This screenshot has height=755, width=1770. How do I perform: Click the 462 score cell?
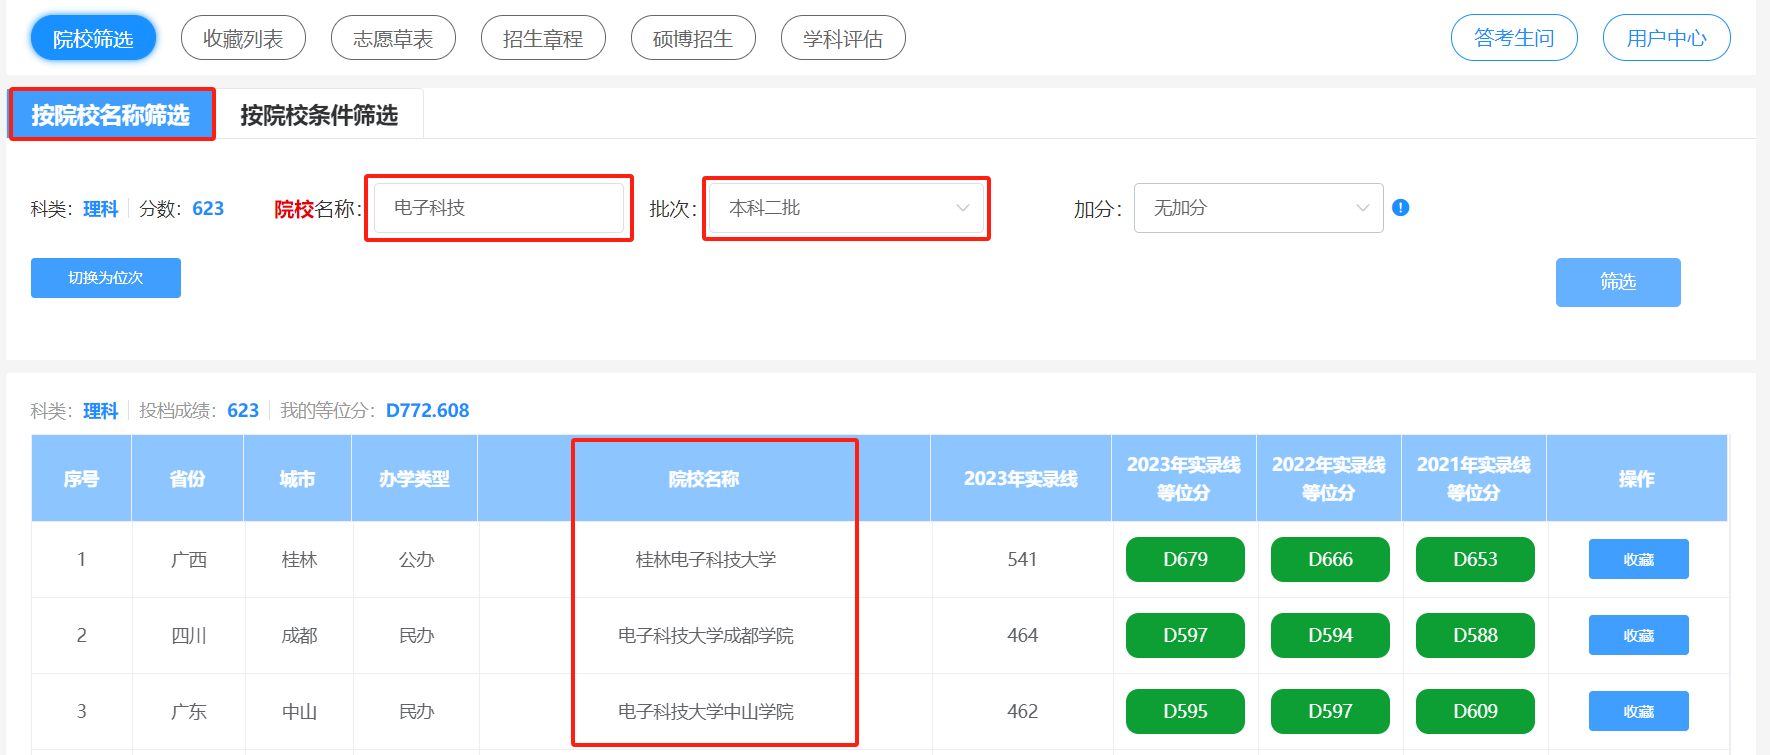click(x=1022, y=711)
